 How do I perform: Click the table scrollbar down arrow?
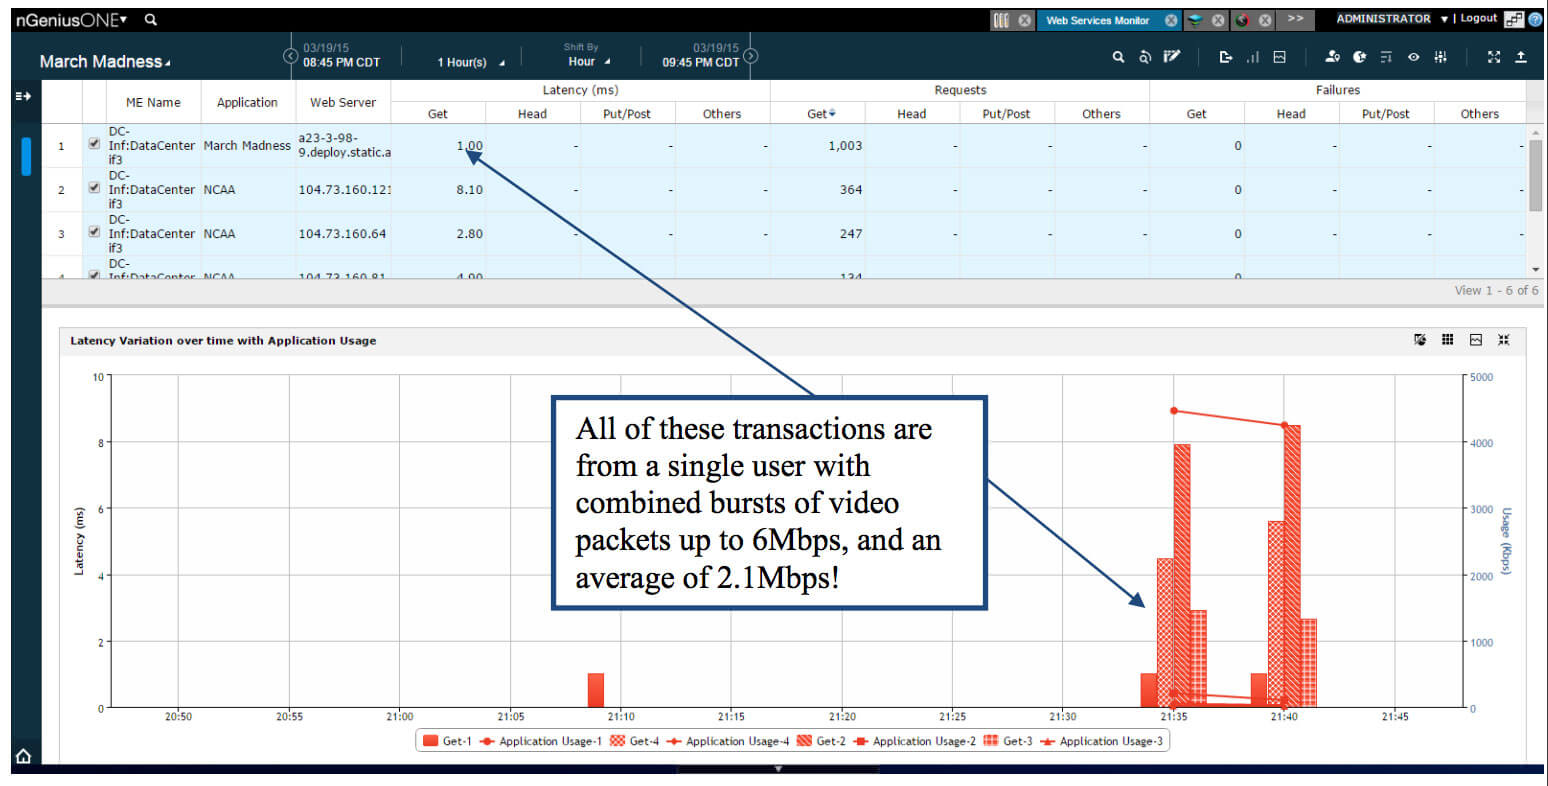pyautogui.click(x=1535, y=270)
